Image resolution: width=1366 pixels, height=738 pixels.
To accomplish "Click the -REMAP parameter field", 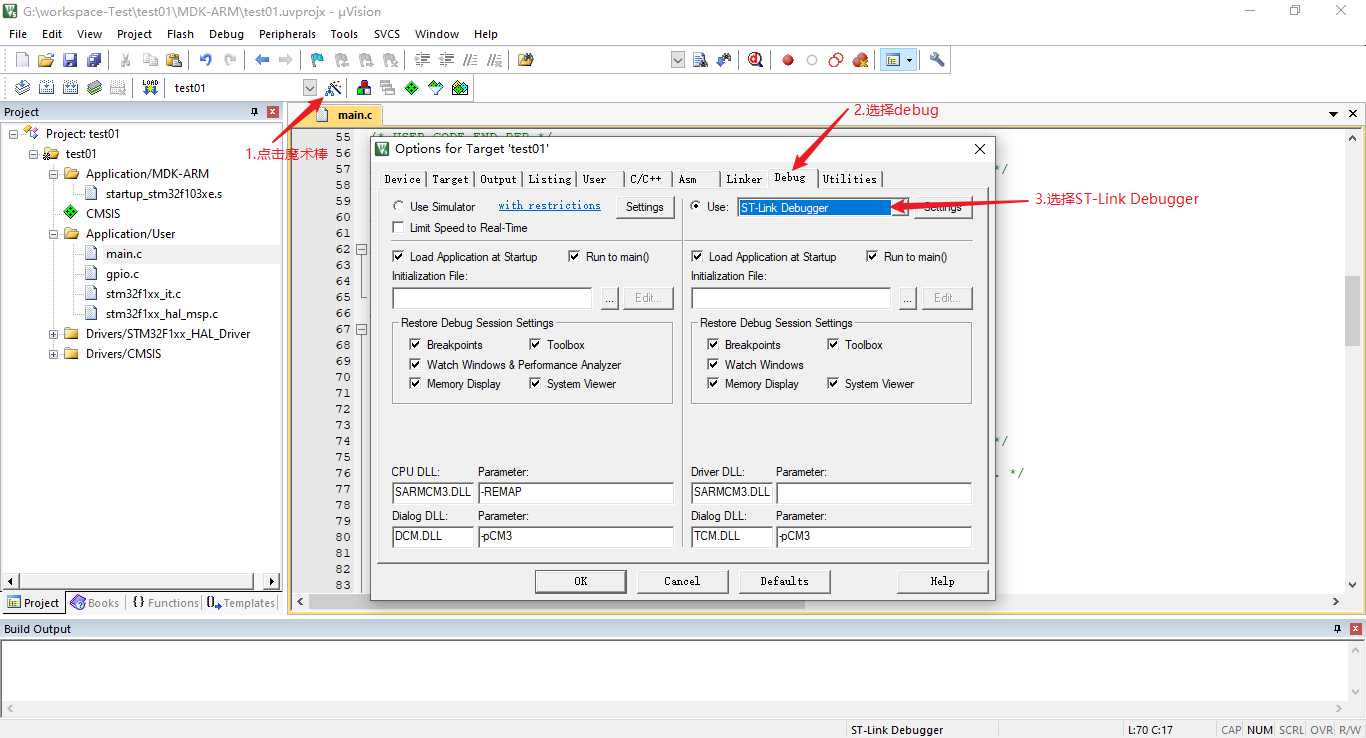I will point(576,493).
